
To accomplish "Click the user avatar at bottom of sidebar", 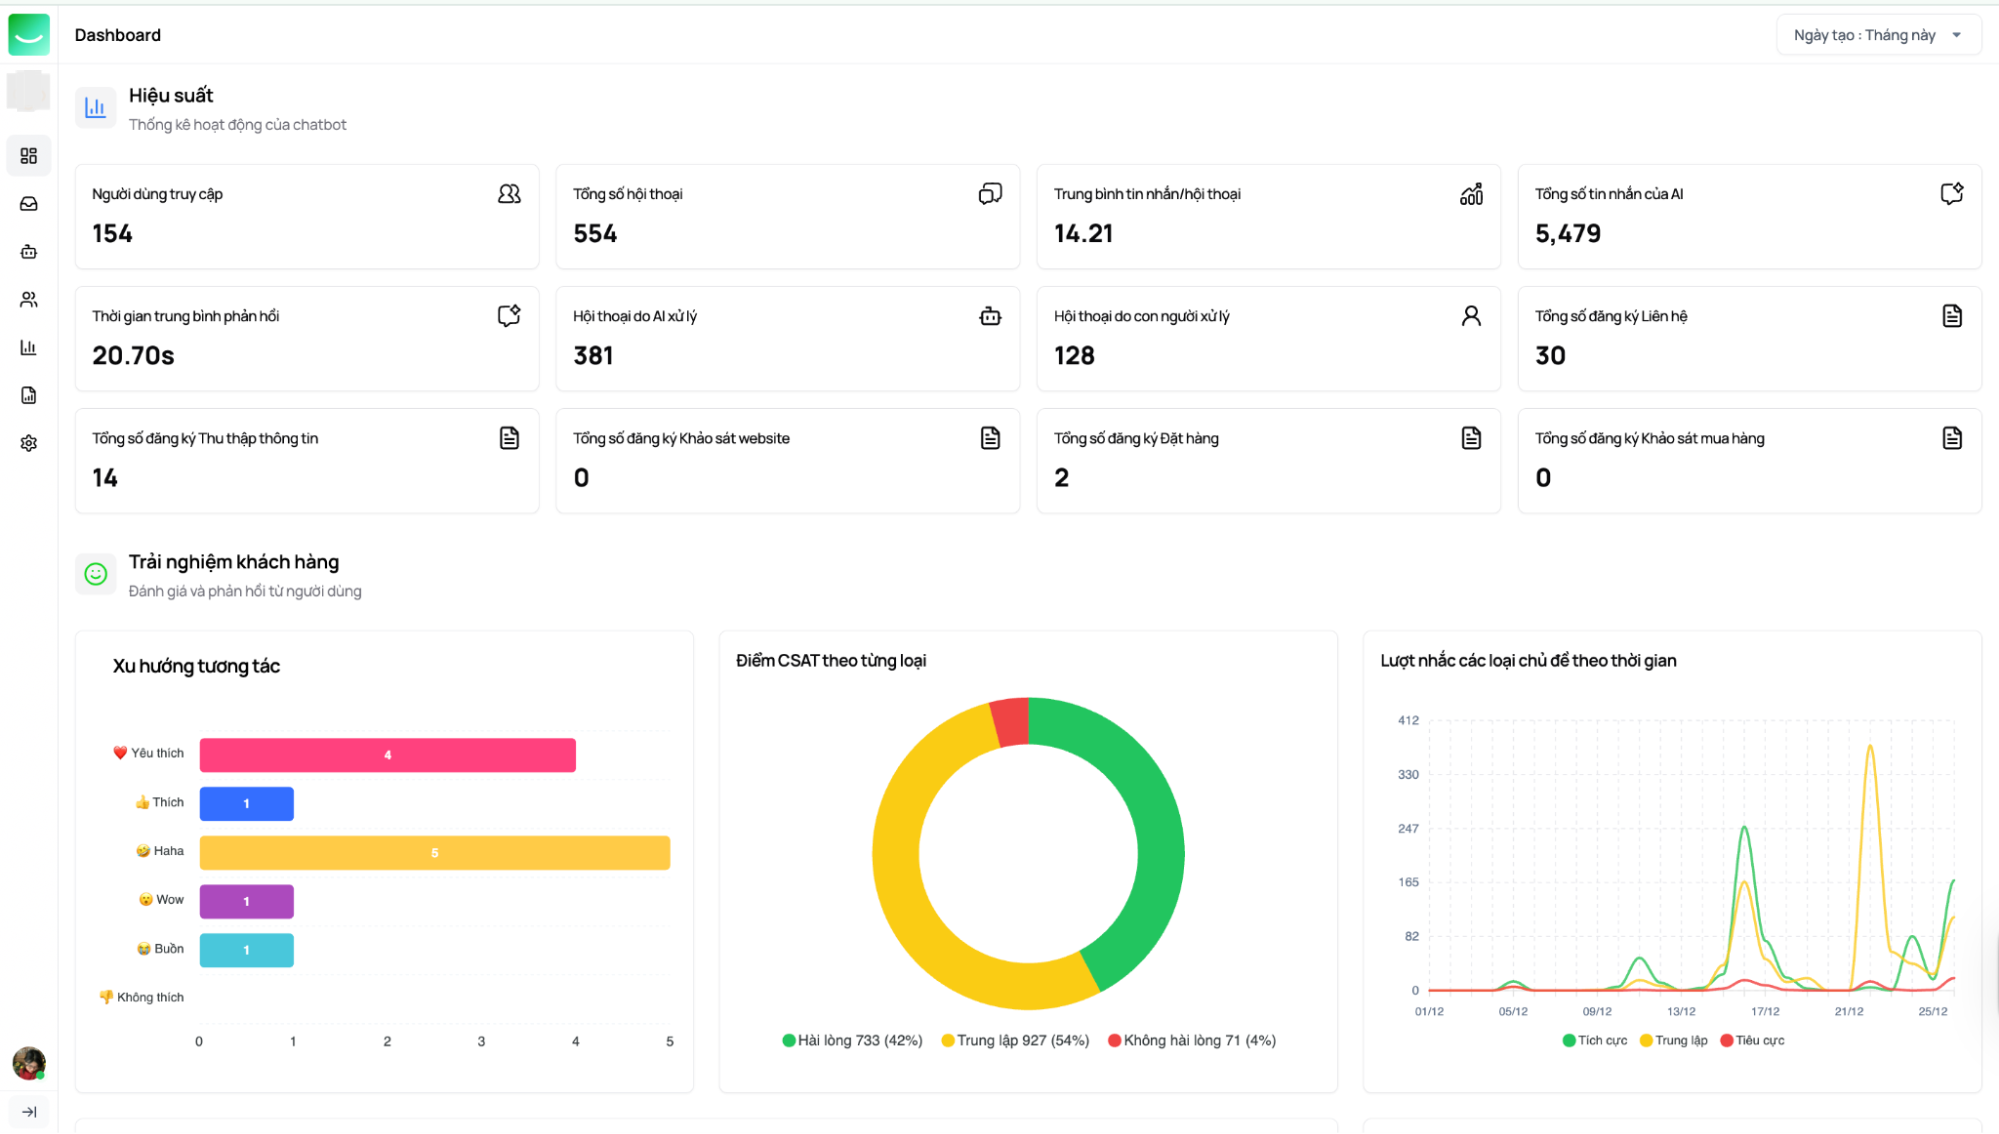I will 29,1063.
